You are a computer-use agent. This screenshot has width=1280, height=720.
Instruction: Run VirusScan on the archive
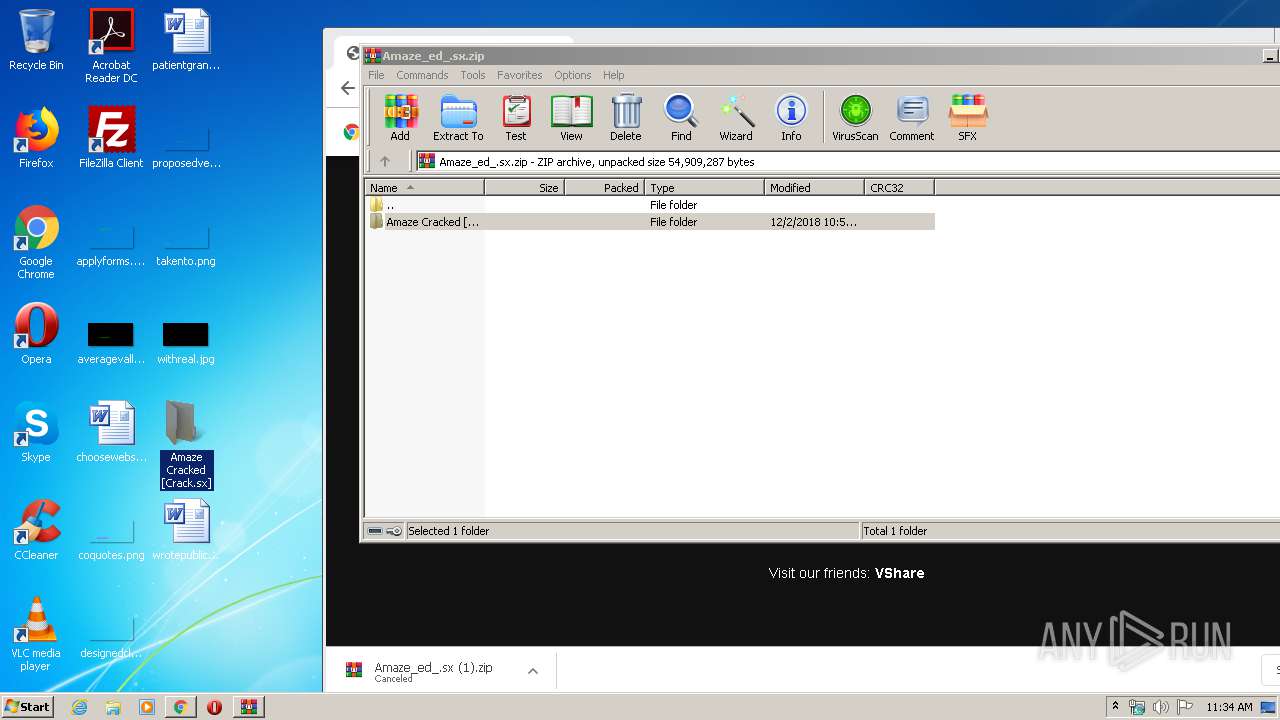[855, 117]
